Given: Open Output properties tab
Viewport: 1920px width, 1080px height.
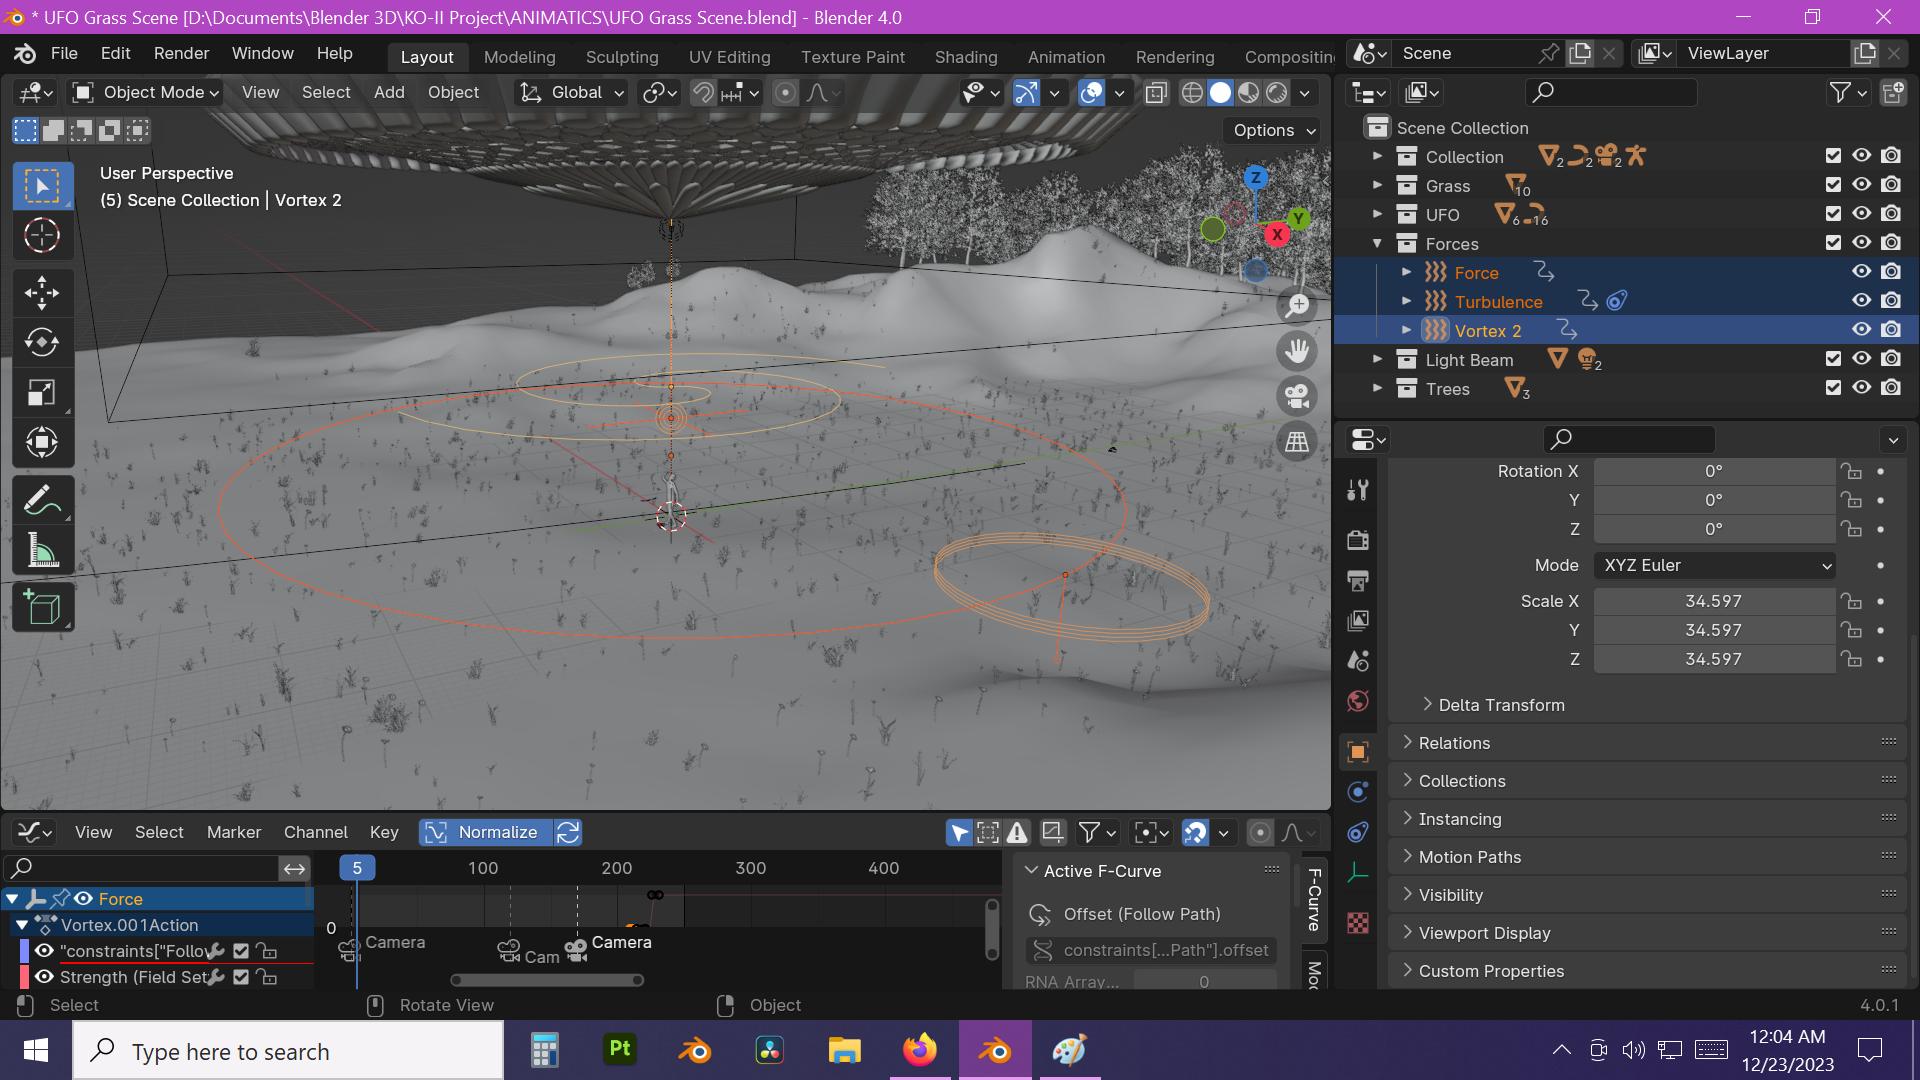Looking at the screenshot, I should pyautogui.click(x=1357, y=580).
